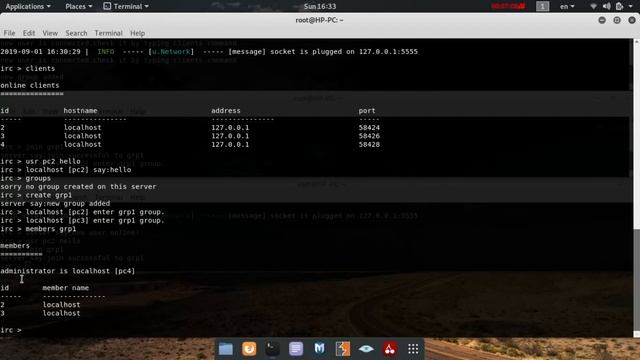The height and width of the screenshot is (360, 640).
Task: Click the 'member name' column header
Action: click(x=66, y=288)
